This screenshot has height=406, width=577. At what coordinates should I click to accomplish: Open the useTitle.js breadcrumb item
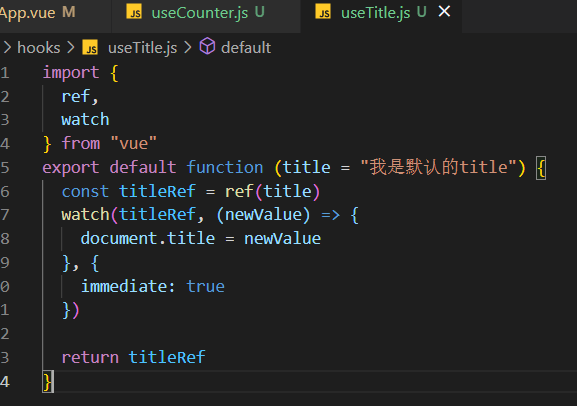point(142,48)
